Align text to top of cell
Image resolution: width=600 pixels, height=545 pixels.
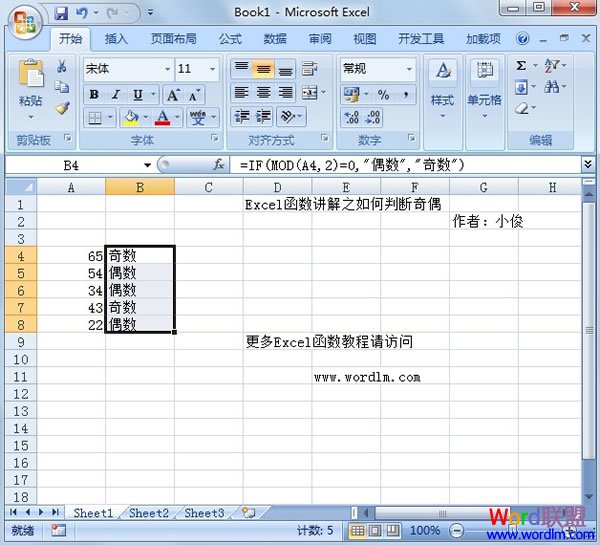241,69
